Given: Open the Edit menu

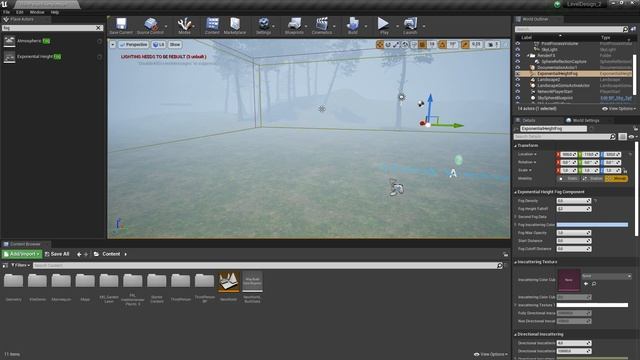Looking at the screenshot, I should [20, 12].
